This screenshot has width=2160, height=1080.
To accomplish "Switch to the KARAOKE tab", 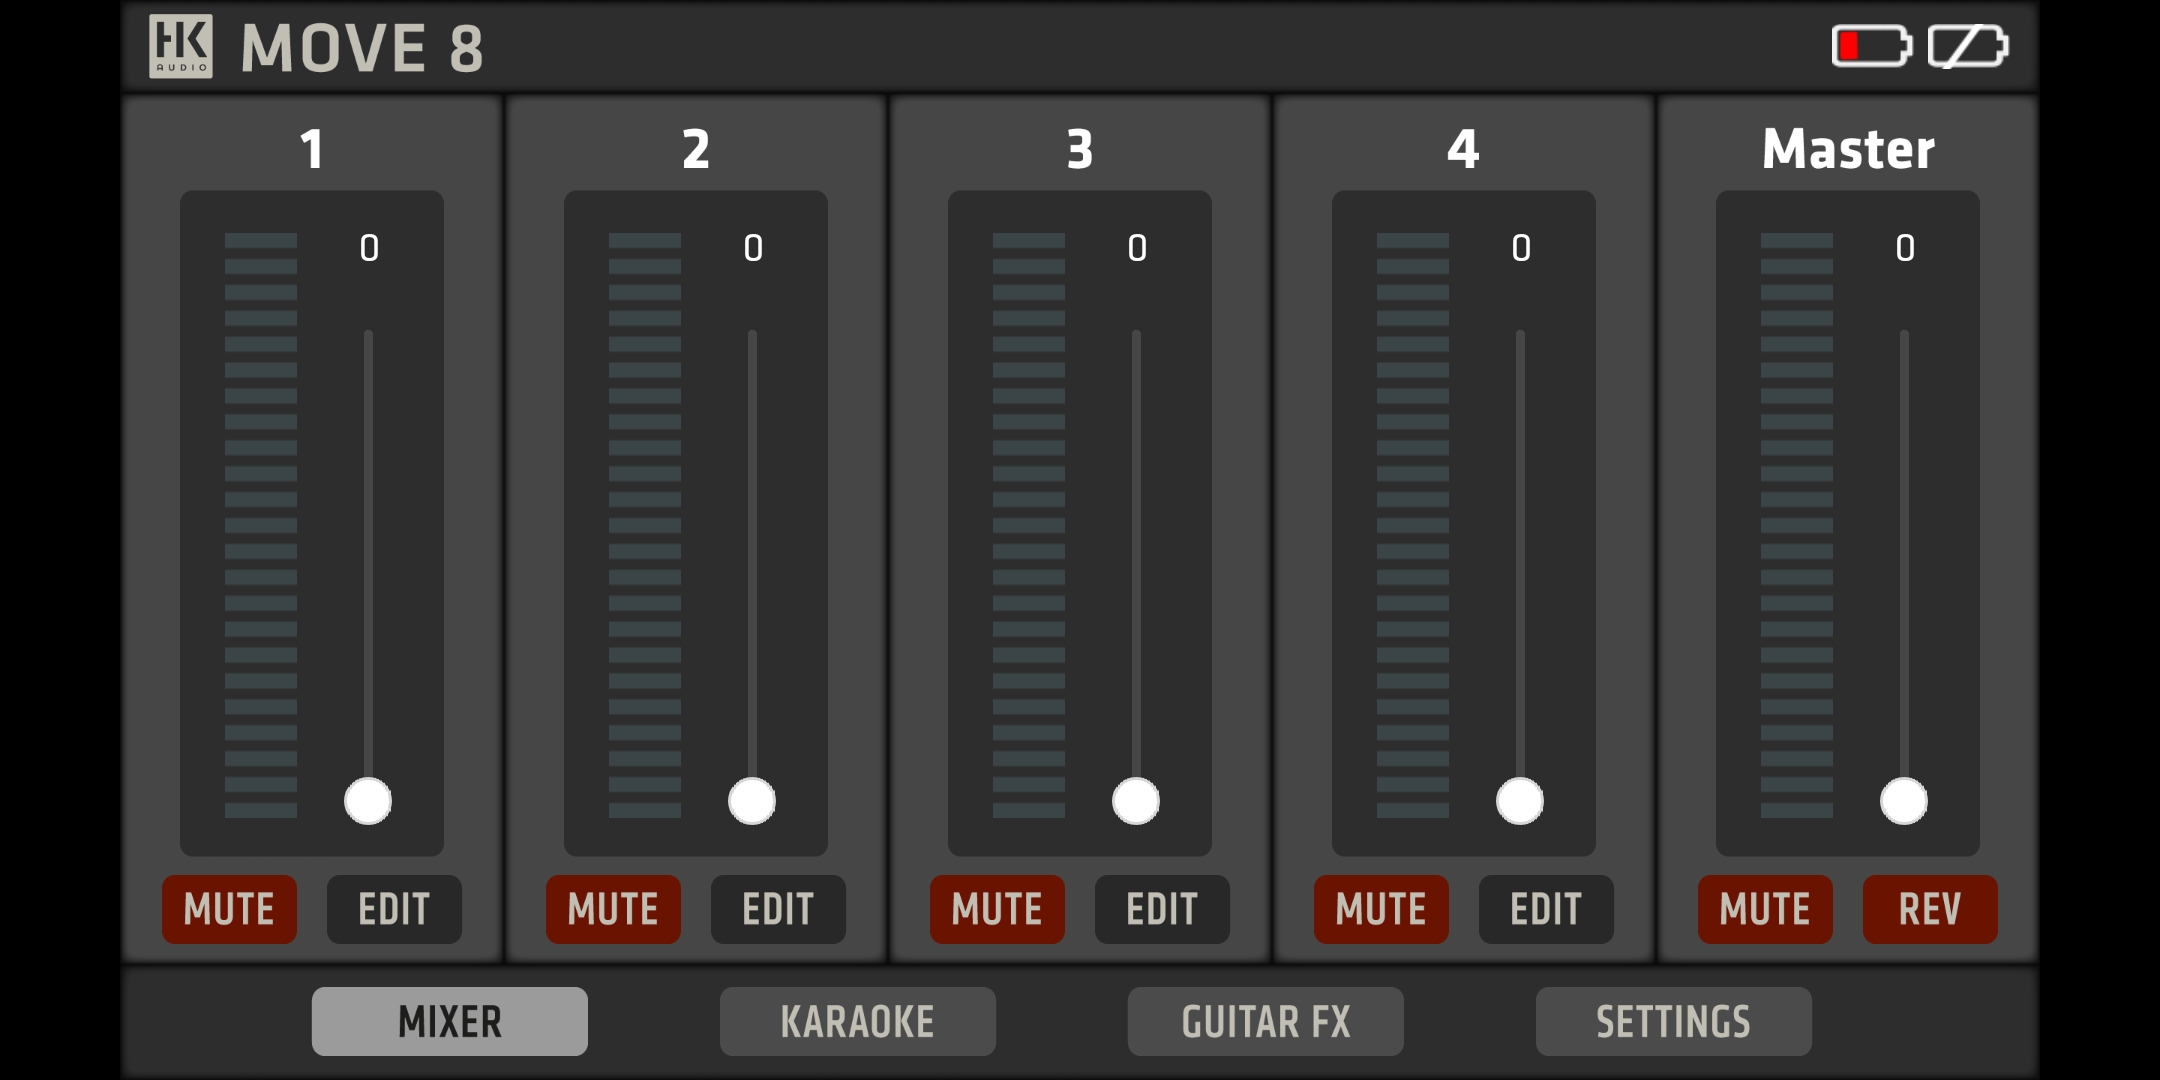I will click(857, 1021).
